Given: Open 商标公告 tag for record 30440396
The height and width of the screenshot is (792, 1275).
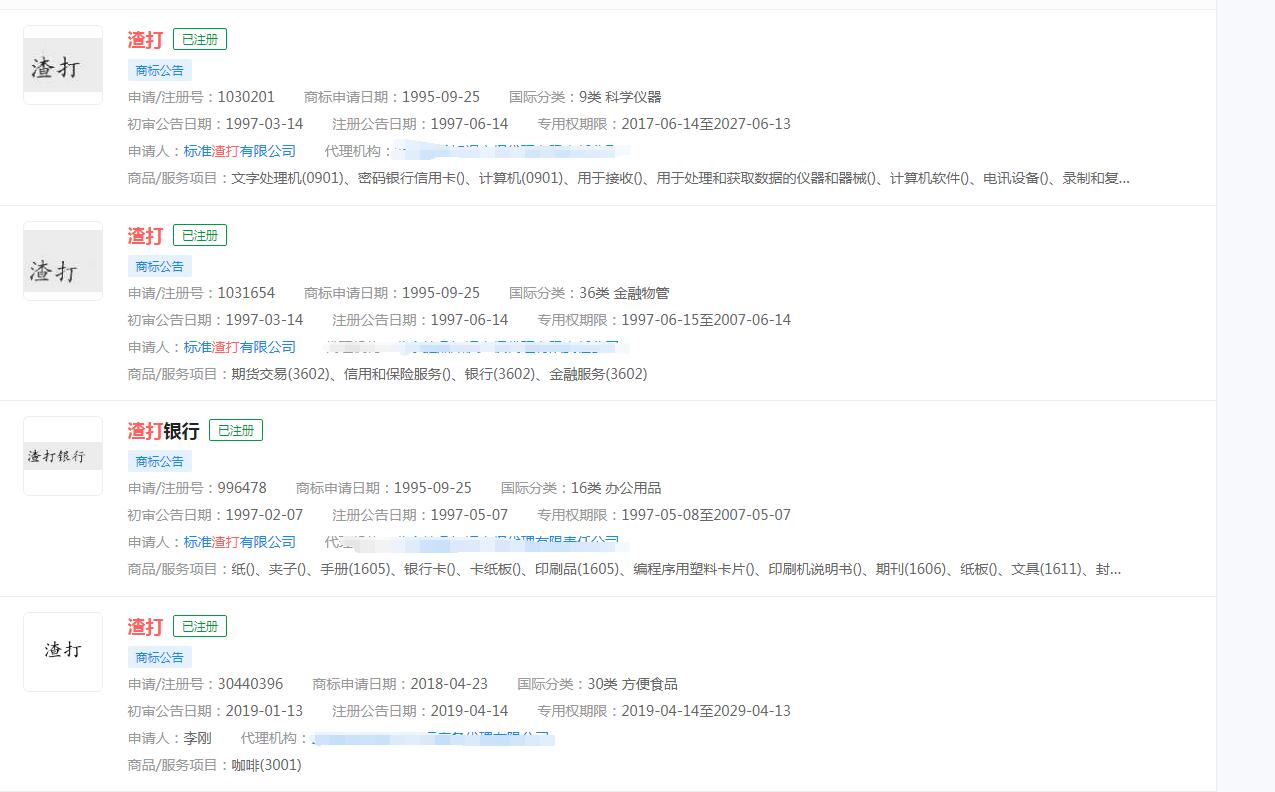Looking at the screenshot, I should coord(160,657).
